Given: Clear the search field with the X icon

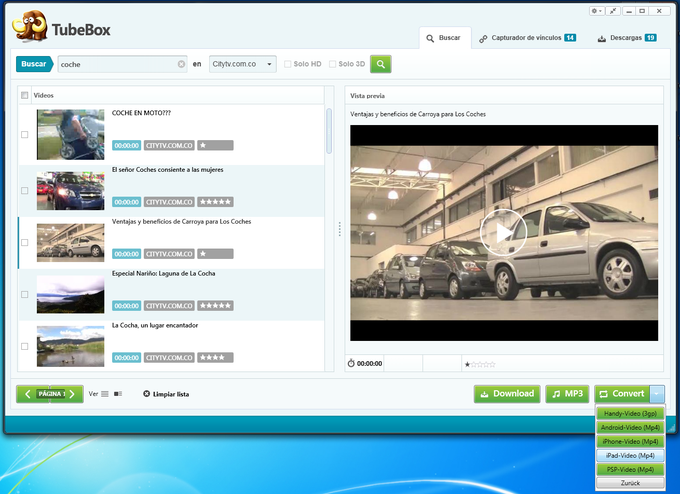Looking at the screenshot, I should click(x=181, y=64).
